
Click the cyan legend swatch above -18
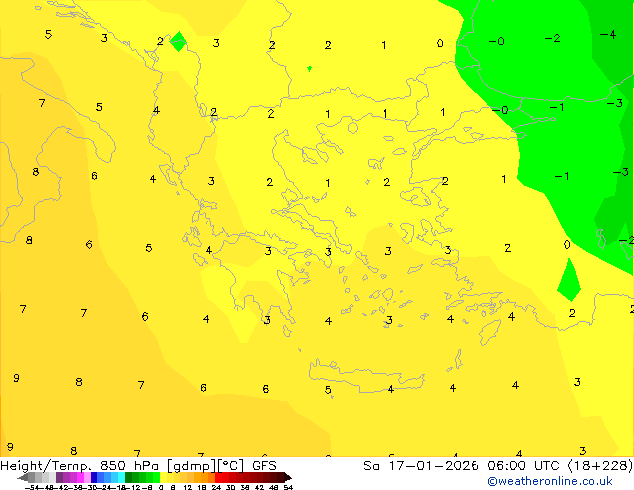click(x=121, y=477)
